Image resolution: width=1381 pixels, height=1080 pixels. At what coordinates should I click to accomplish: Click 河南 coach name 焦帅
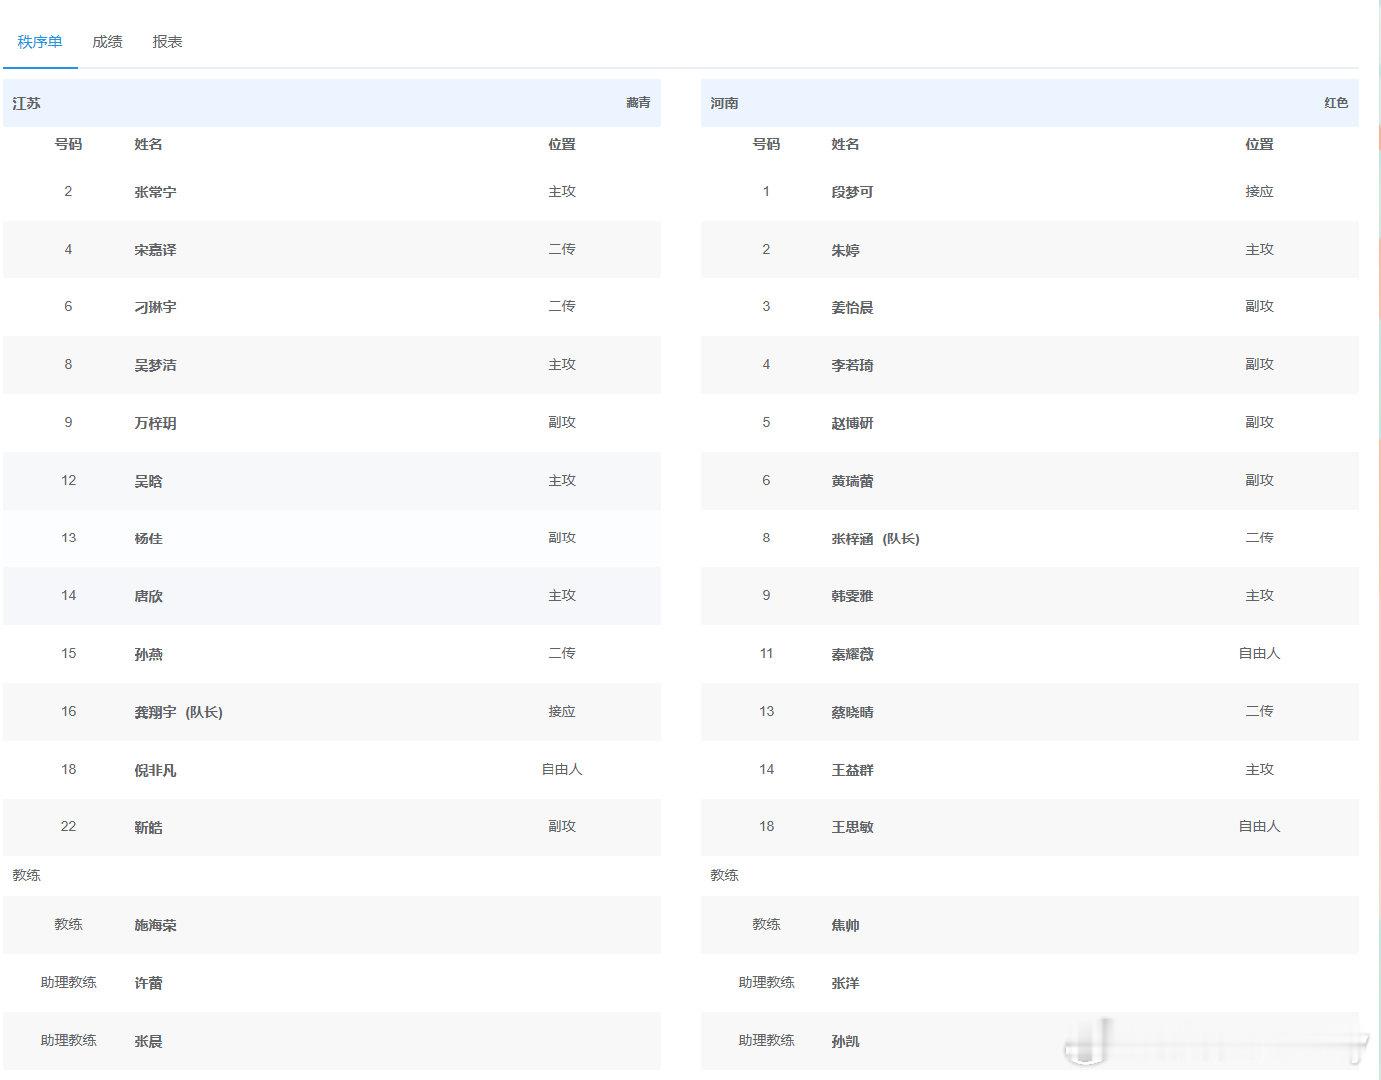tap(845, 925)
